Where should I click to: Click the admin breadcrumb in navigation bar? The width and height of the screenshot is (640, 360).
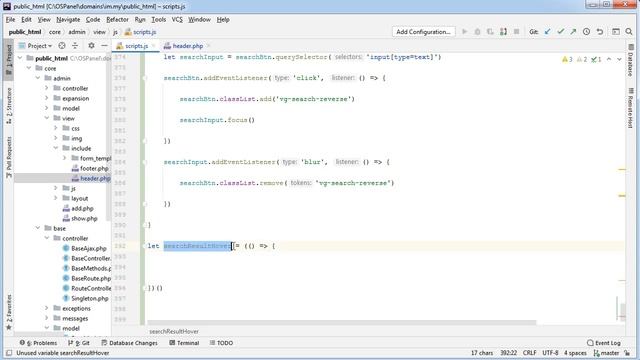77,32
